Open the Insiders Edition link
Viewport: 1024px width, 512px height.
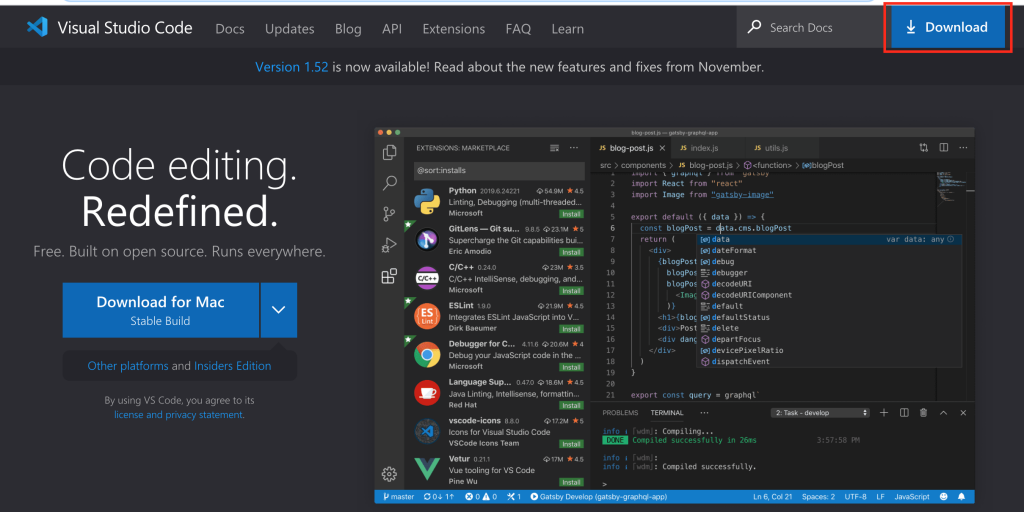click(232, 366)
